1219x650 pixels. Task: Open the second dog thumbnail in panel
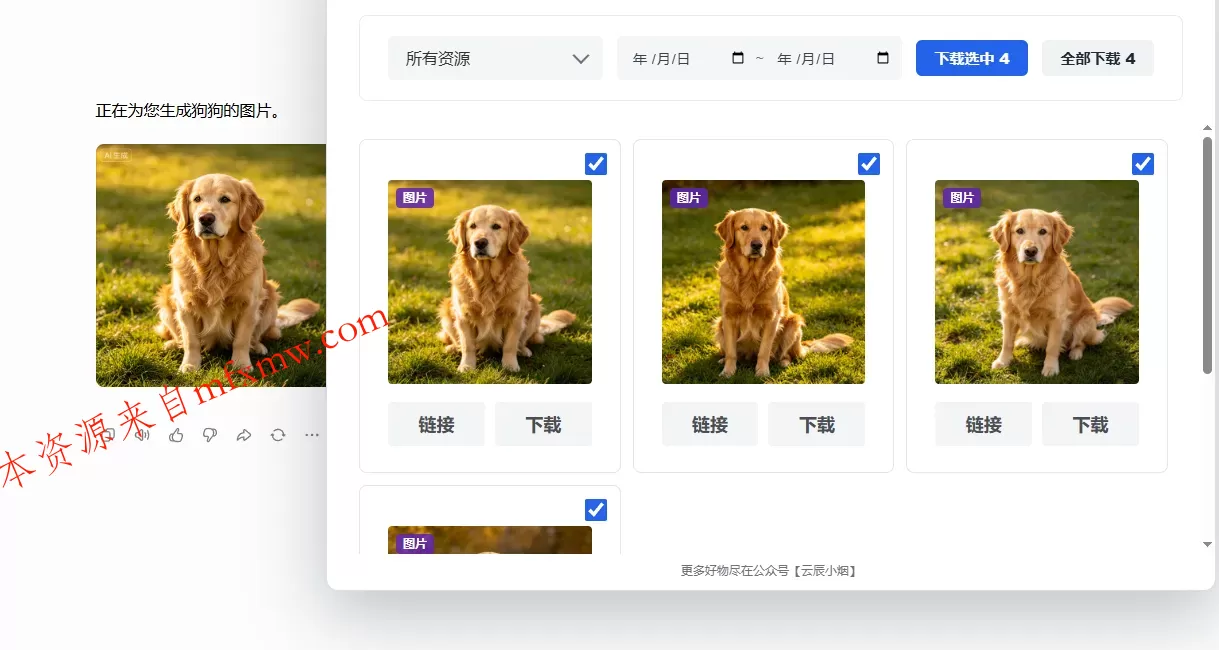click(763, 282)
